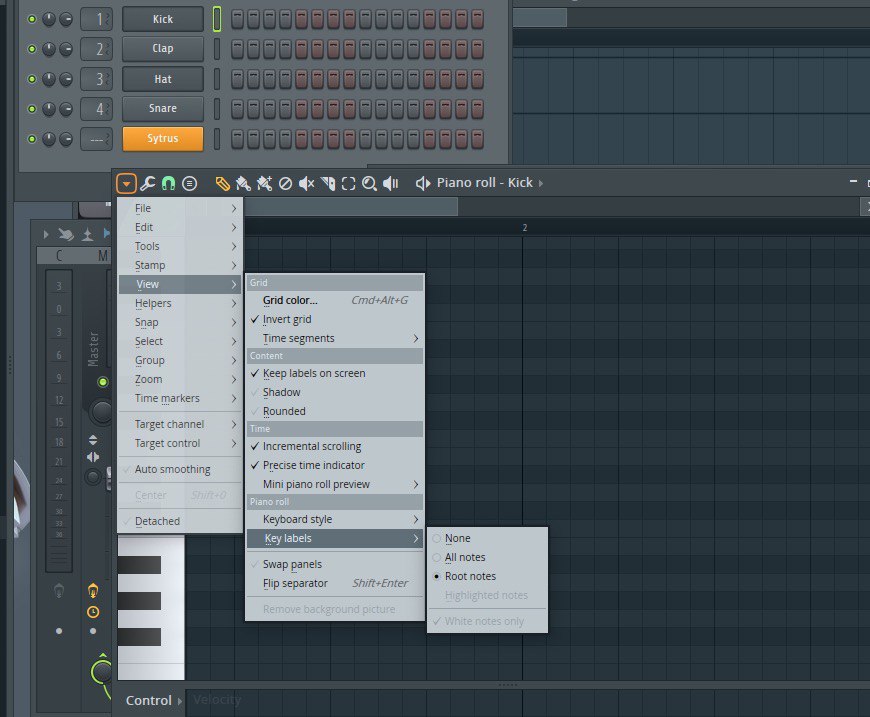The width and height of the screenshot is (870, 717).
Task: Expand Target control submenu
Action: point(180,443)
